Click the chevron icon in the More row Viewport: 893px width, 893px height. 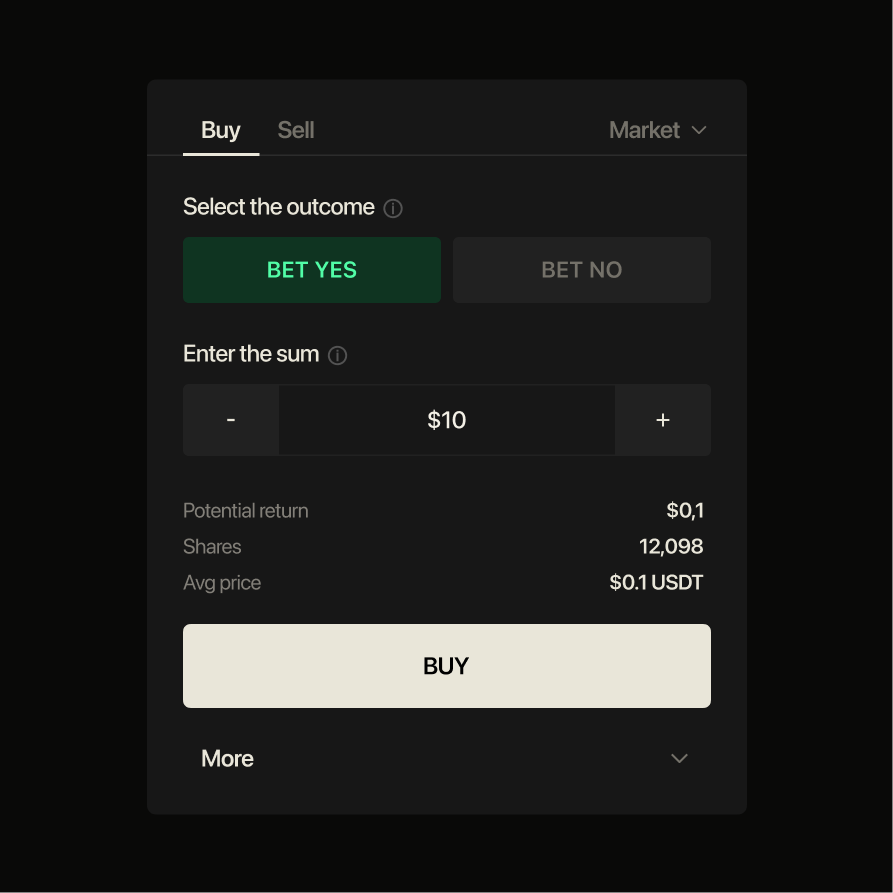point(679,758)
